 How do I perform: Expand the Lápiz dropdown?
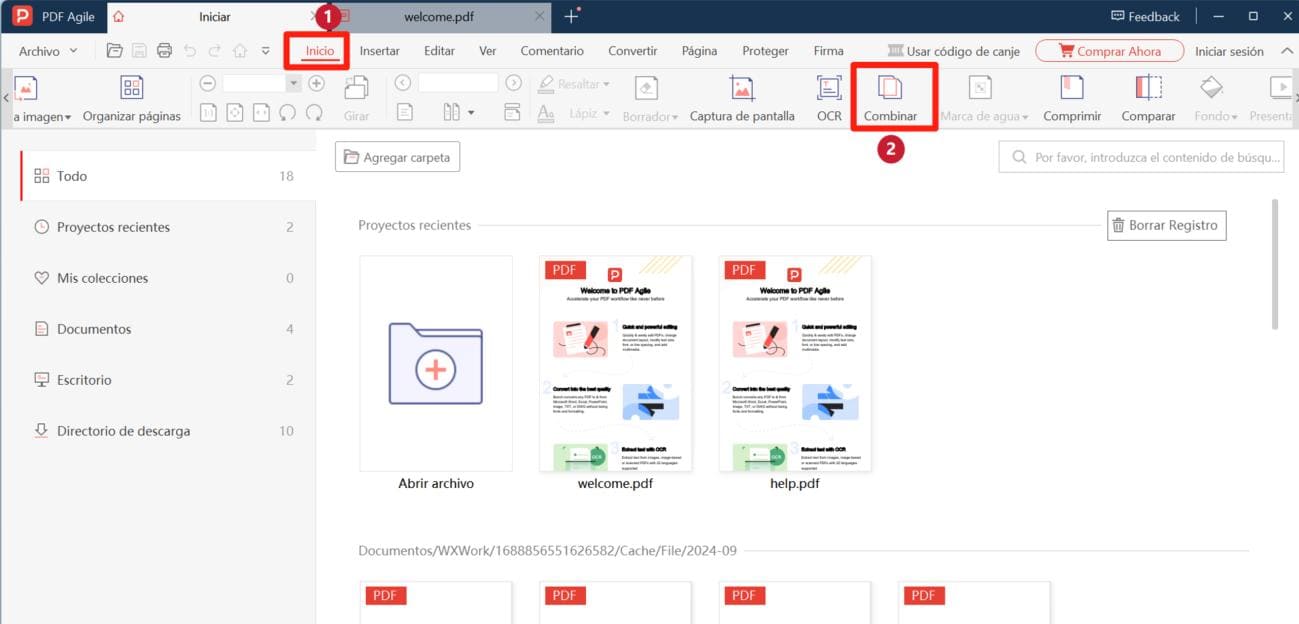[606, 114]
